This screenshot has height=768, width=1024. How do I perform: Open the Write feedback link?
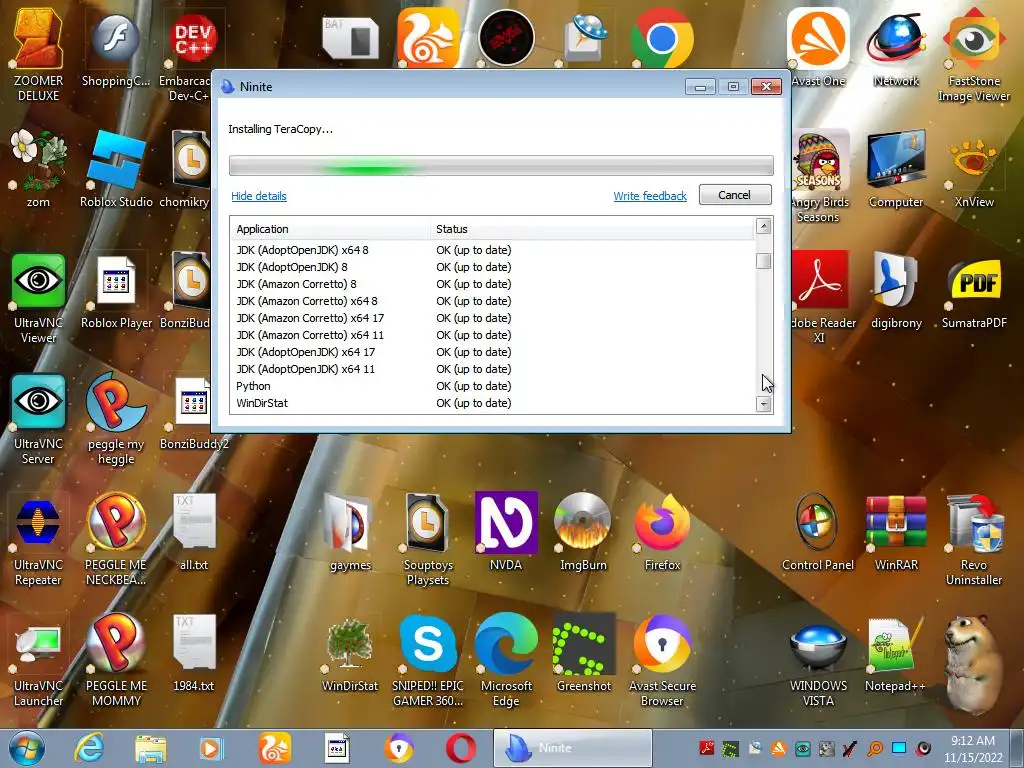(x=650, y=196)
